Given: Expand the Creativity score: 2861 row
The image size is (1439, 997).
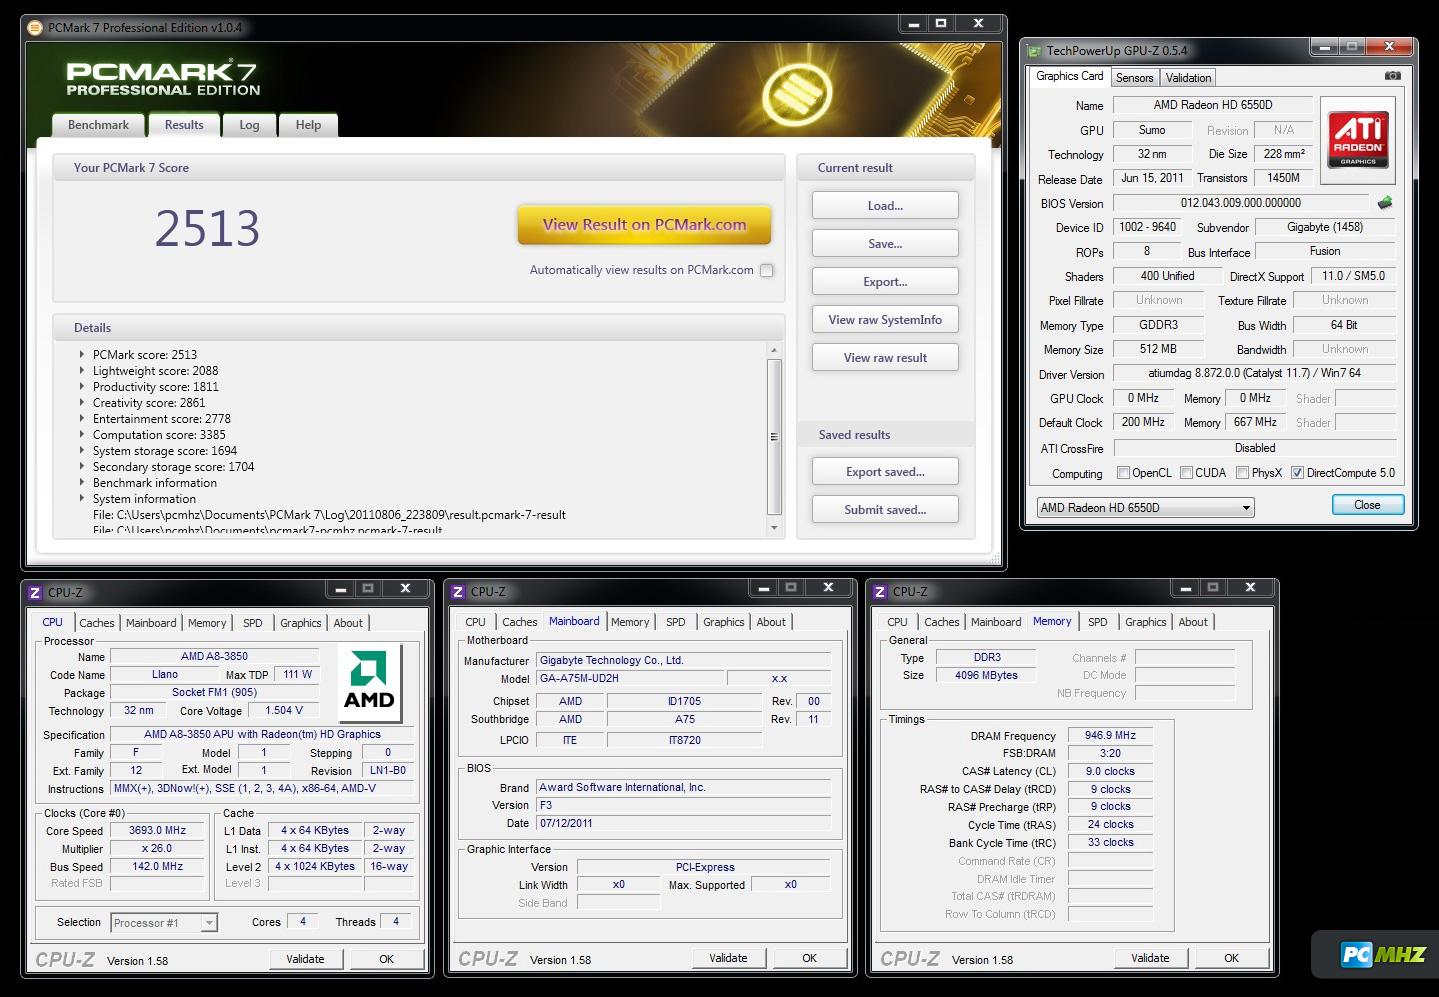Looking at the screenshot, I should tap(82, 402).
